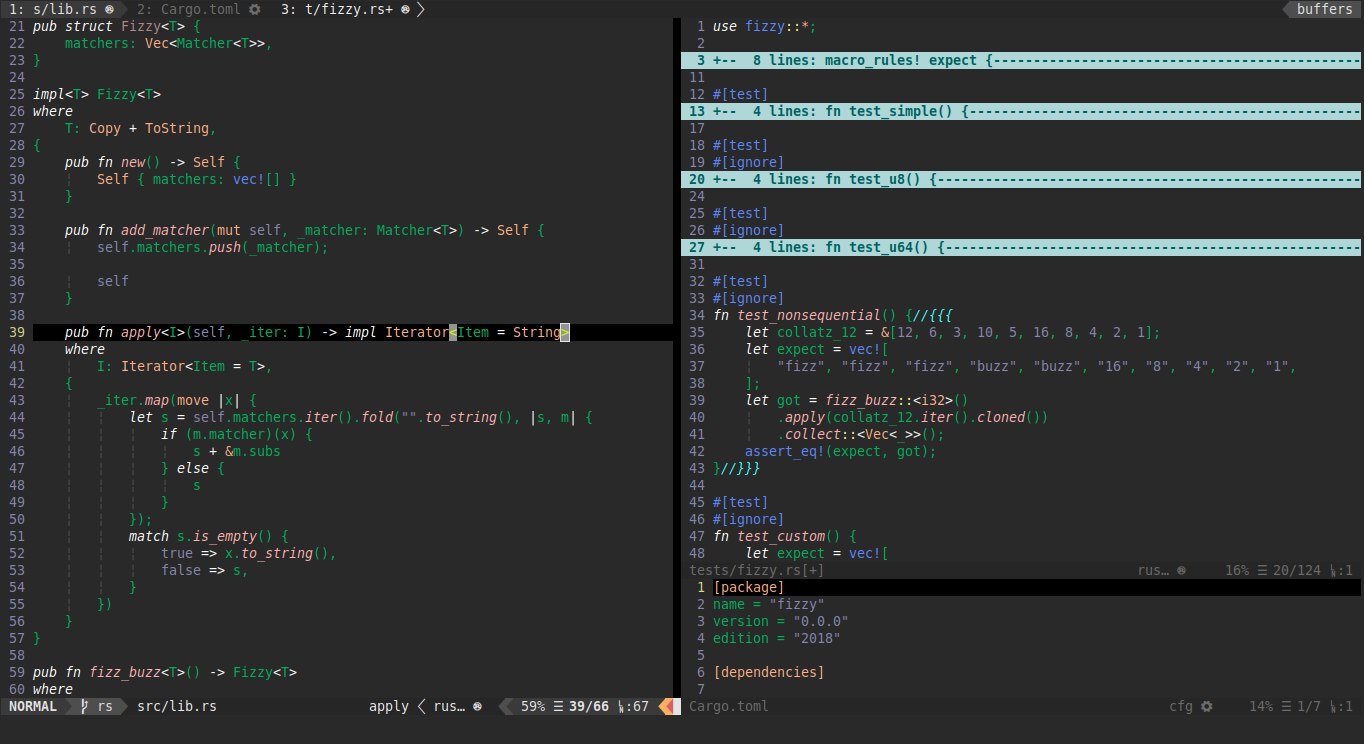Click the name = "fizzy" line
The image size is (1364, 744).
[769, 604]
